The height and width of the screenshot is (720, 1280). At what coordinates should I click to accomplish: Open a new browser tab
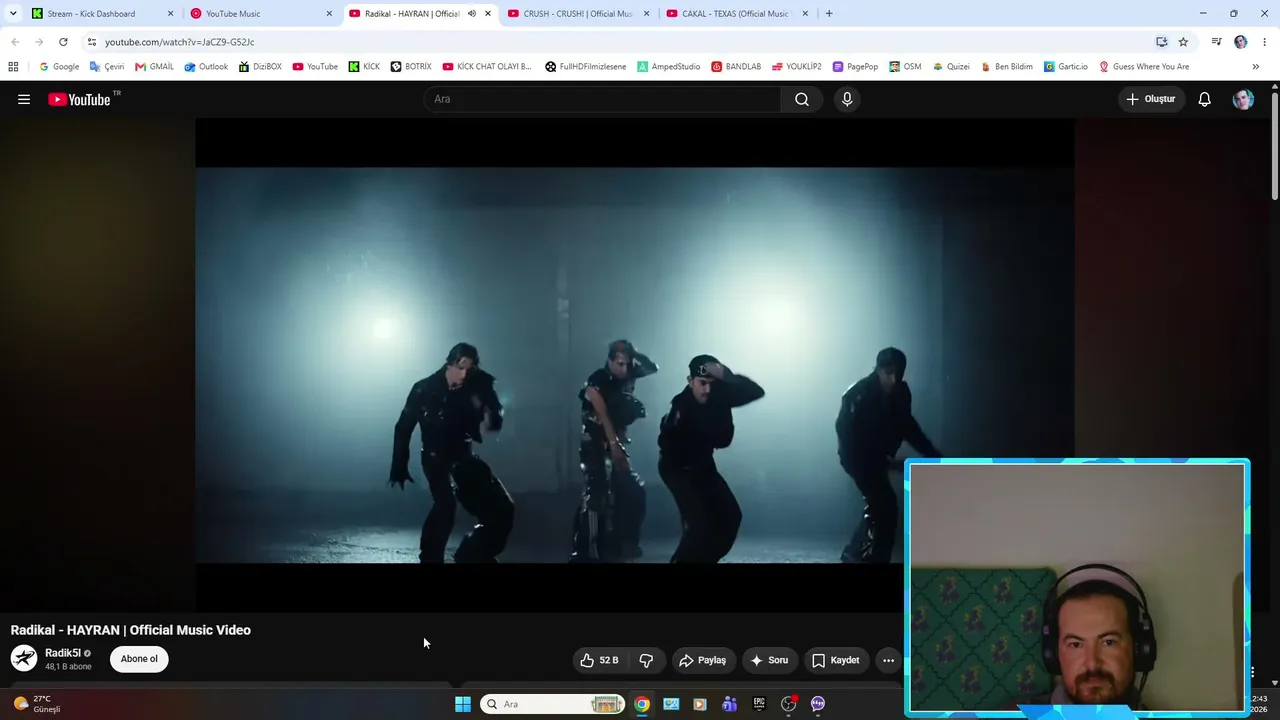(x=828, y=14)
